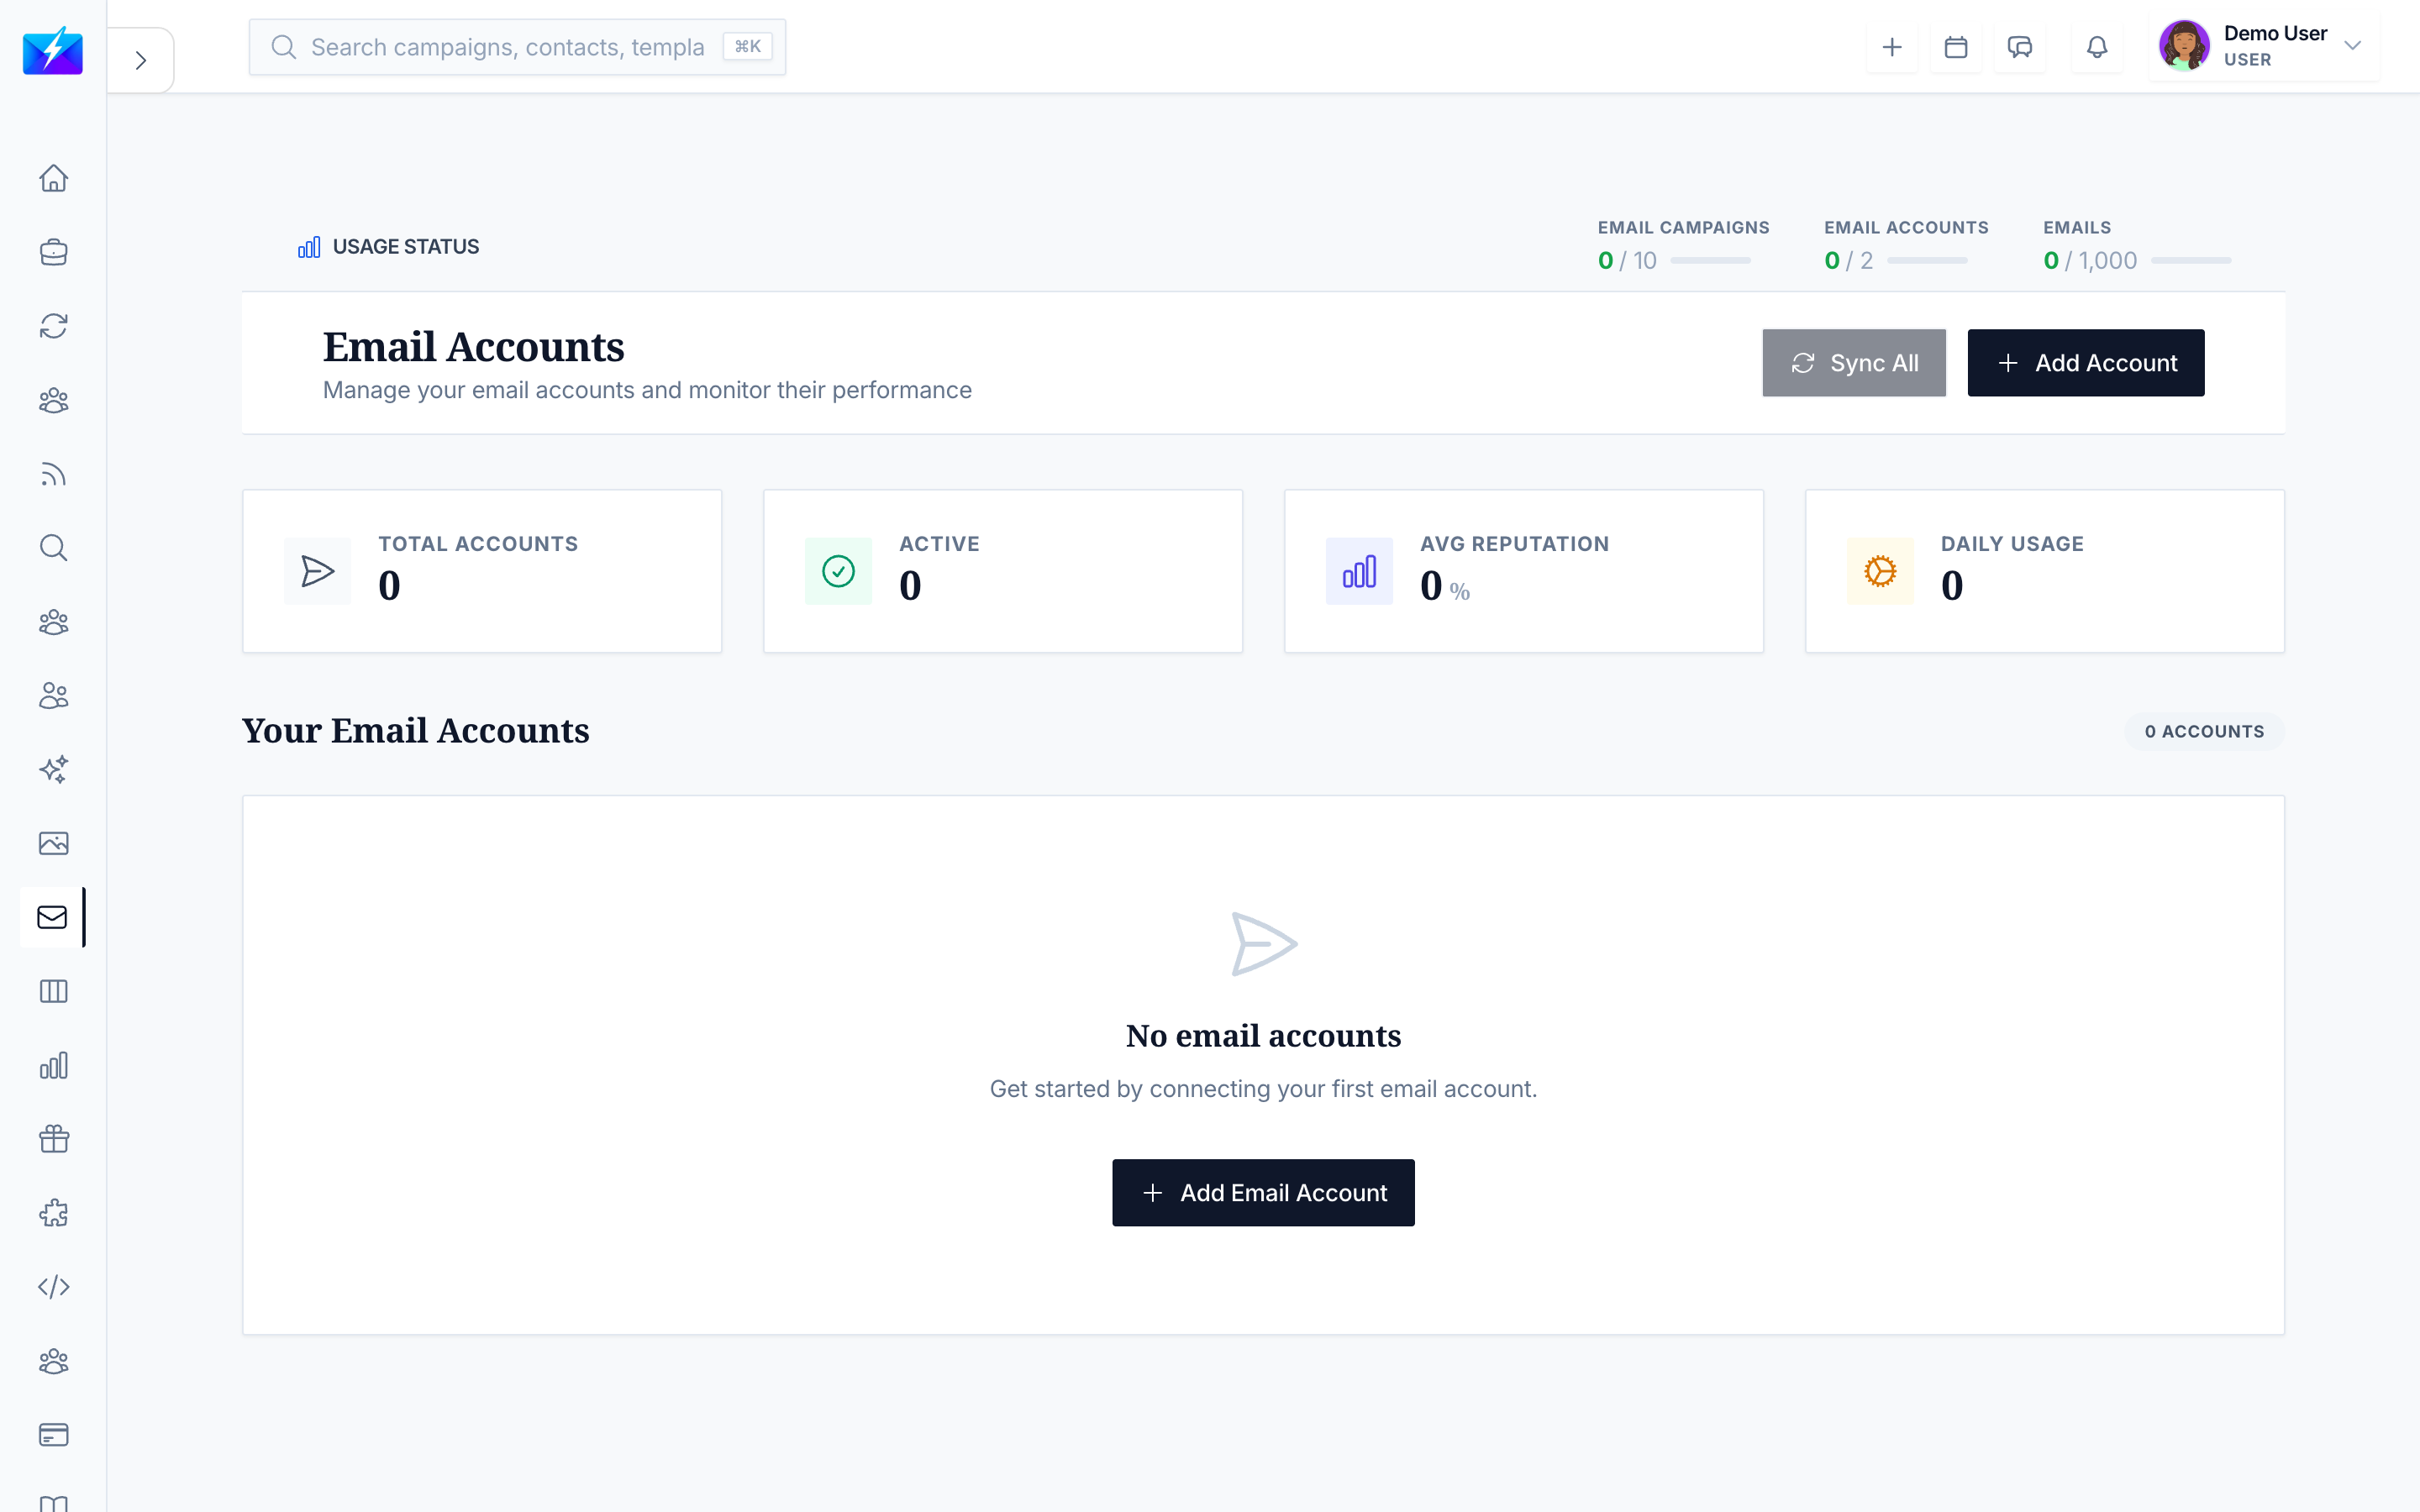Click the Active stat card checkmark icon

tap(838, 571)
